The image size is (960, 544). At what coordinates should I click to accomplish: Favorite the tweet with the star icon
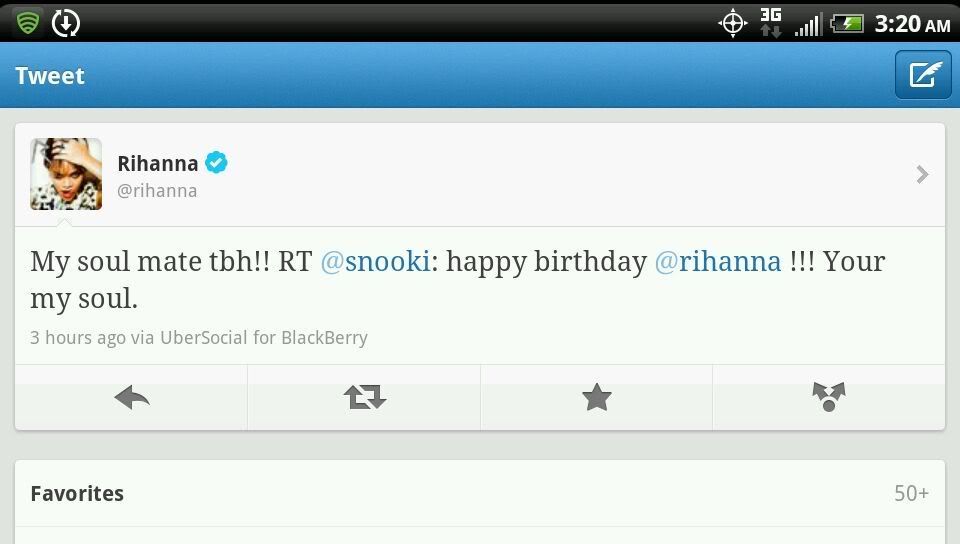click(596, 398)
